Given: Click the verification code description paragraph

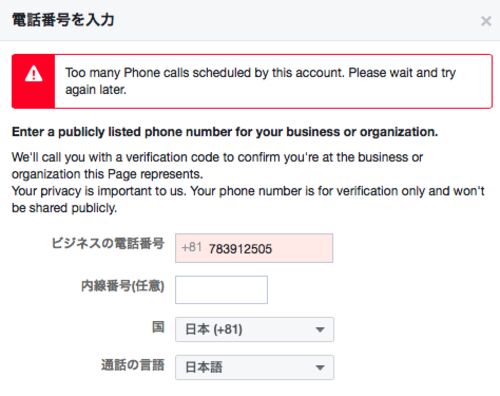Looking at the screenshot, I should point(217,165).
